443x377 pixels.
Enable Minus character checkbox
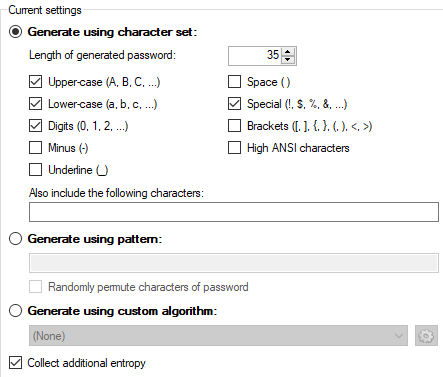pos(35,148)
